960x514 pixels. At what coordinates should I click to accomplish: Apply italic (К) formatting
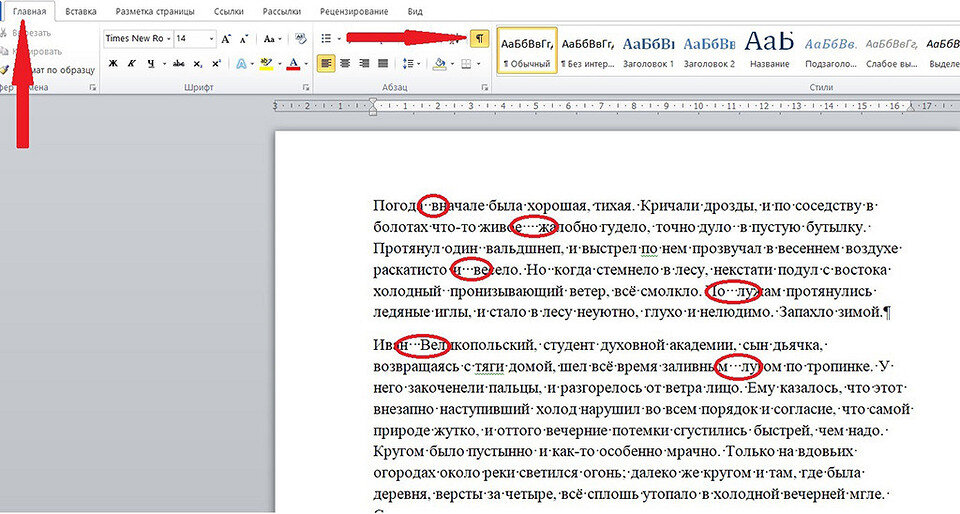tap(131, 64)
